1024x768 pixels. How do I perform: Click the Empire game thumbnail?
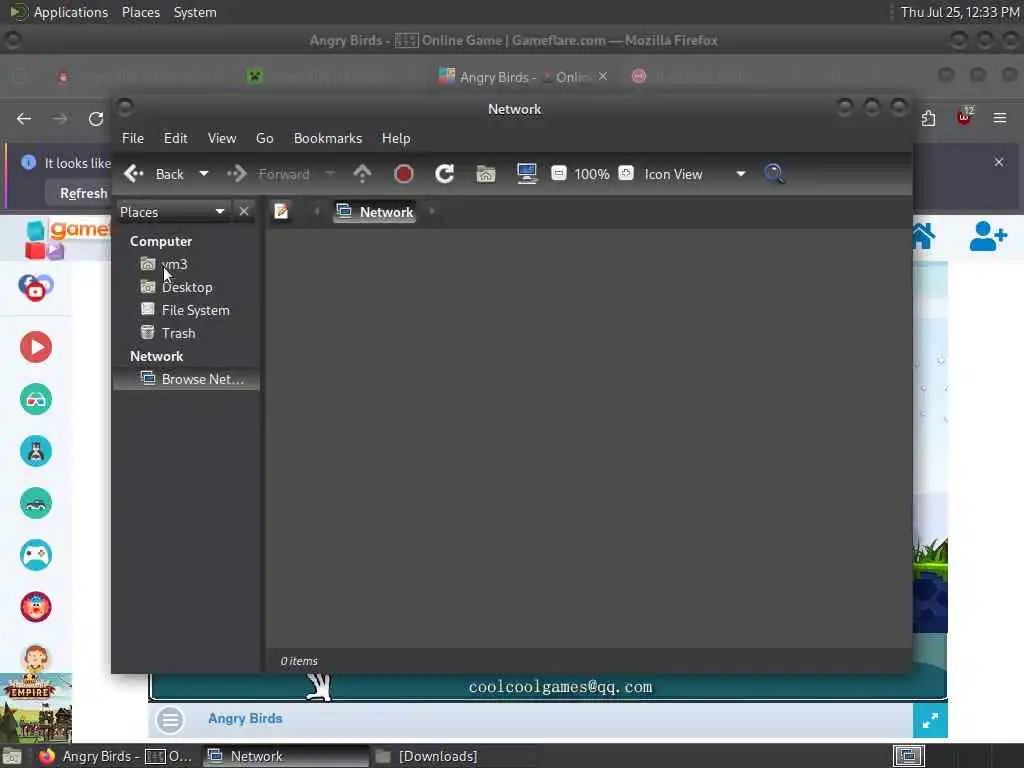point(36,708)
